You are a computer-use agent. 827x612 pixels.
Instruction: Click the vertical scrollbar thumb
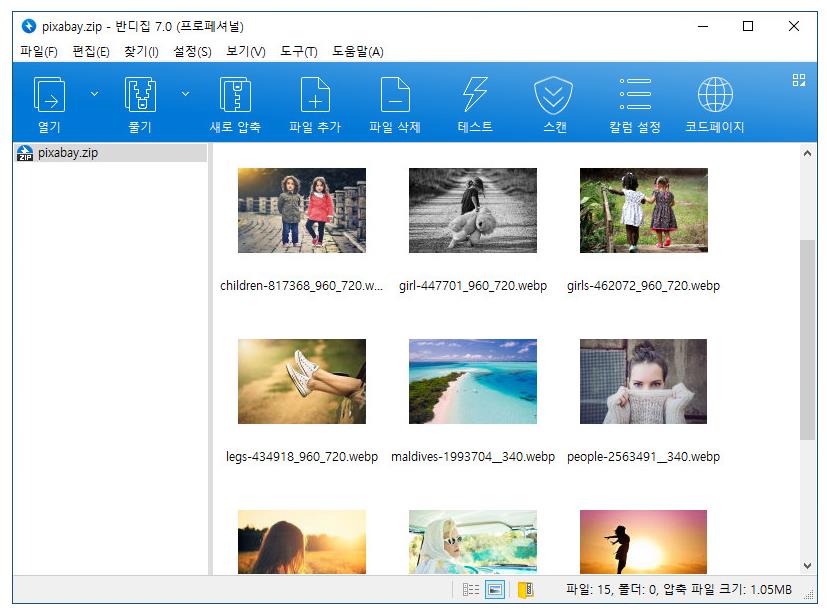point(807,340)
